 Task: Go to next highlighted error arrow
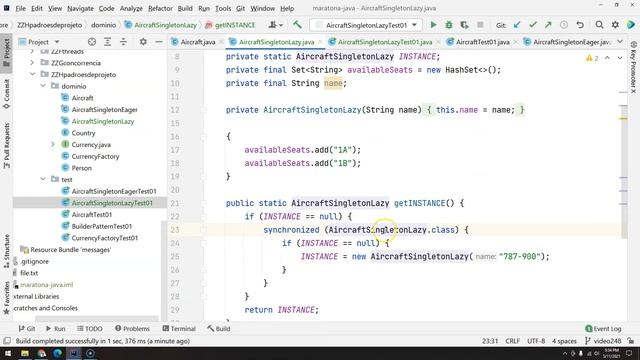tap(620, 58)
